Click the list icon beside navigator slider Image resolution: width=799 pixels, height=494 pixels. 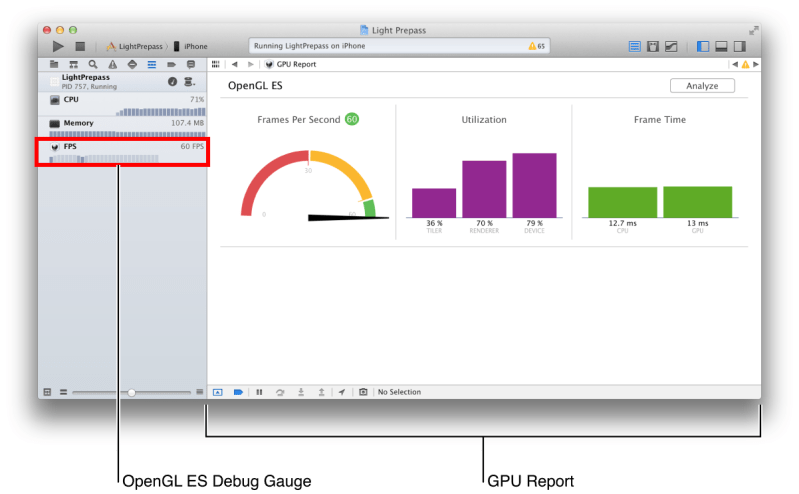point(63,392)
